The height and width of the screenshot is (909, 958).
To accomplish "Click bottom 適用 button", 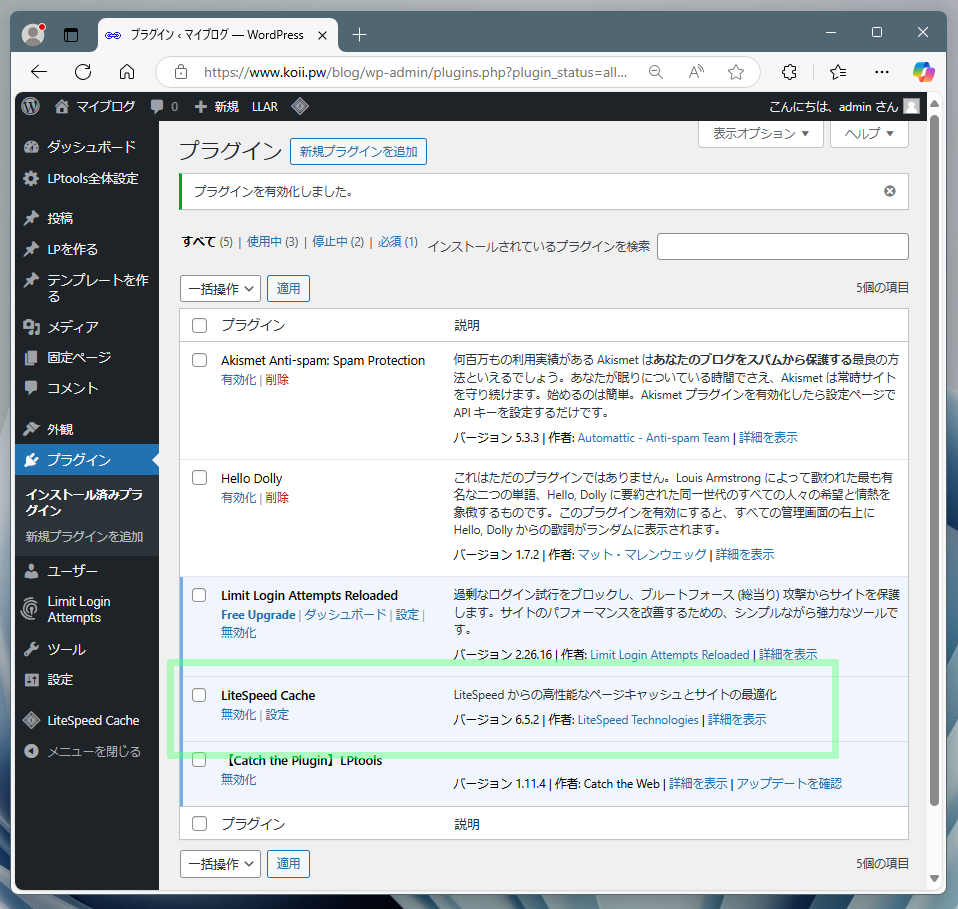I will tap(288, 864).
